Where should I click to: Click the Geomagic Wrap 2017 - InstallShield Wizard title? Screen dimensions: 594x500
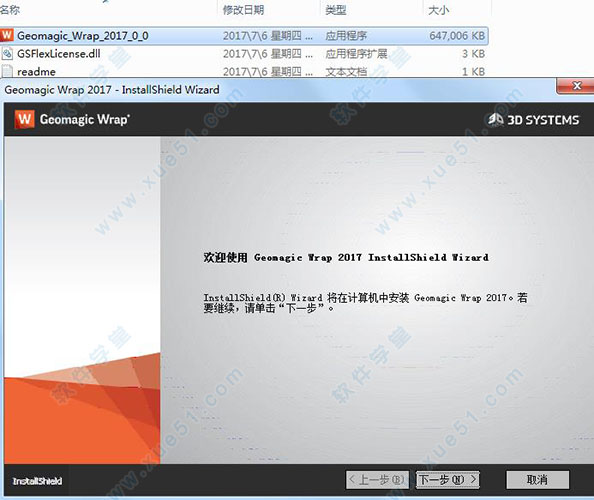pyautogui.click(x=112, y=90)
